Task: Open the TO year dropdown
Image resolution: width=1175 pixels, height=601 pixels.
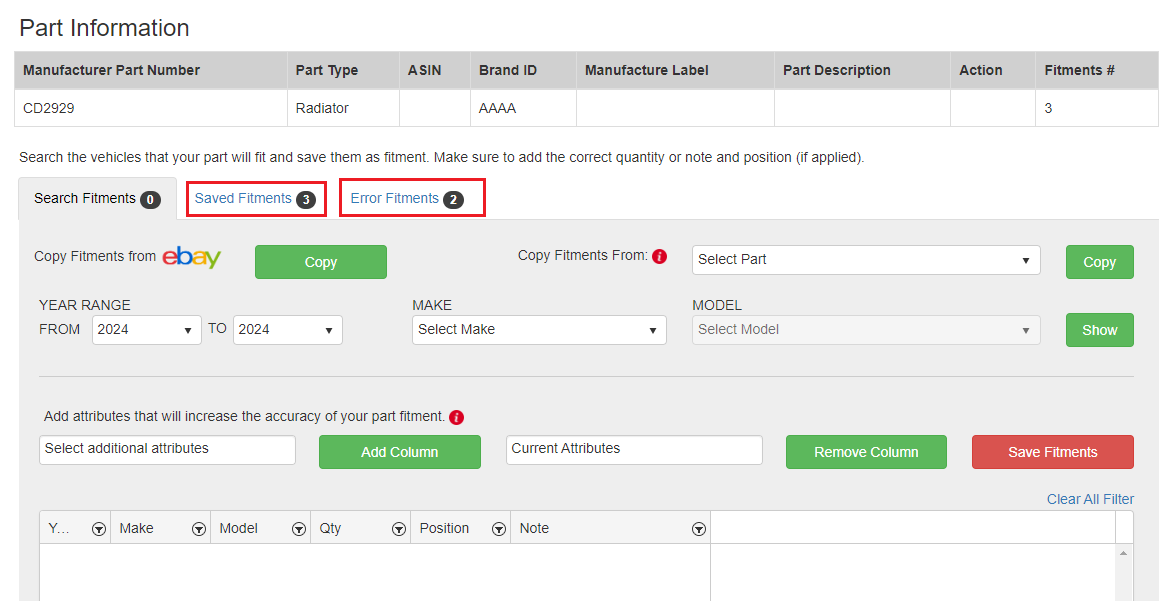Action: (x=287, y=330)
